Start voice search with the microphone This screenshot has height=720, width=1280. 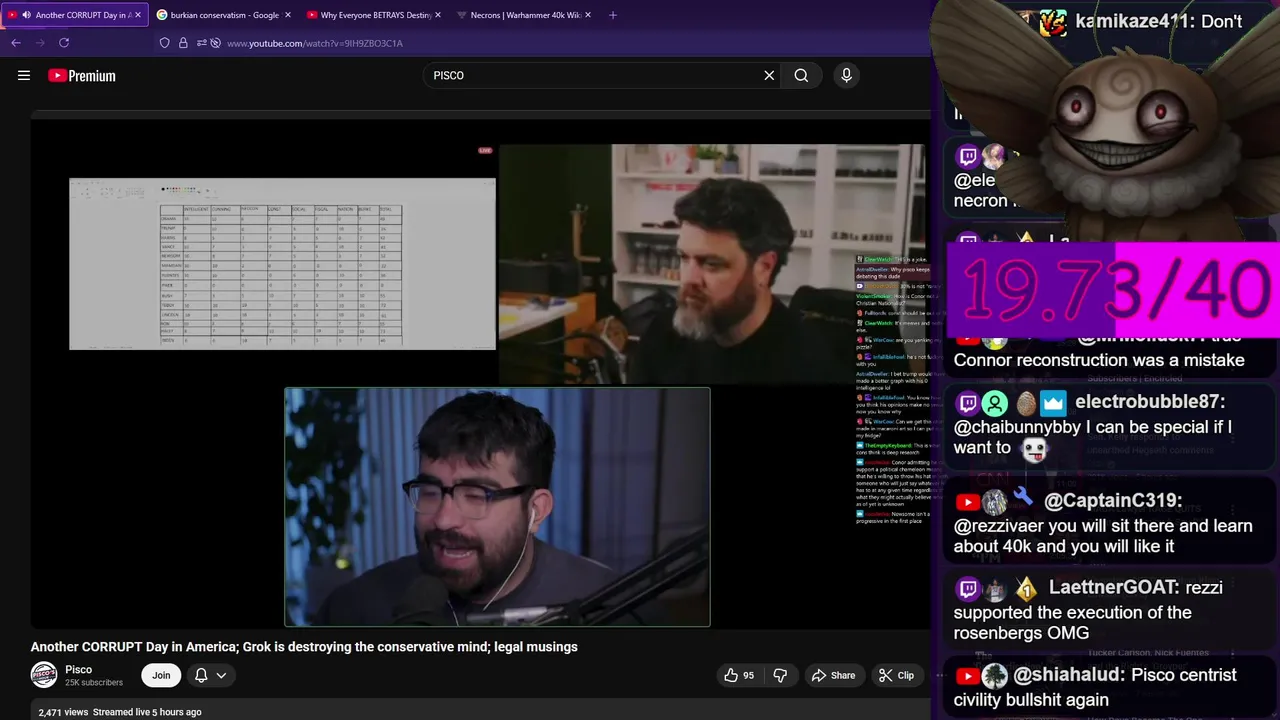(x=846, y=75)
